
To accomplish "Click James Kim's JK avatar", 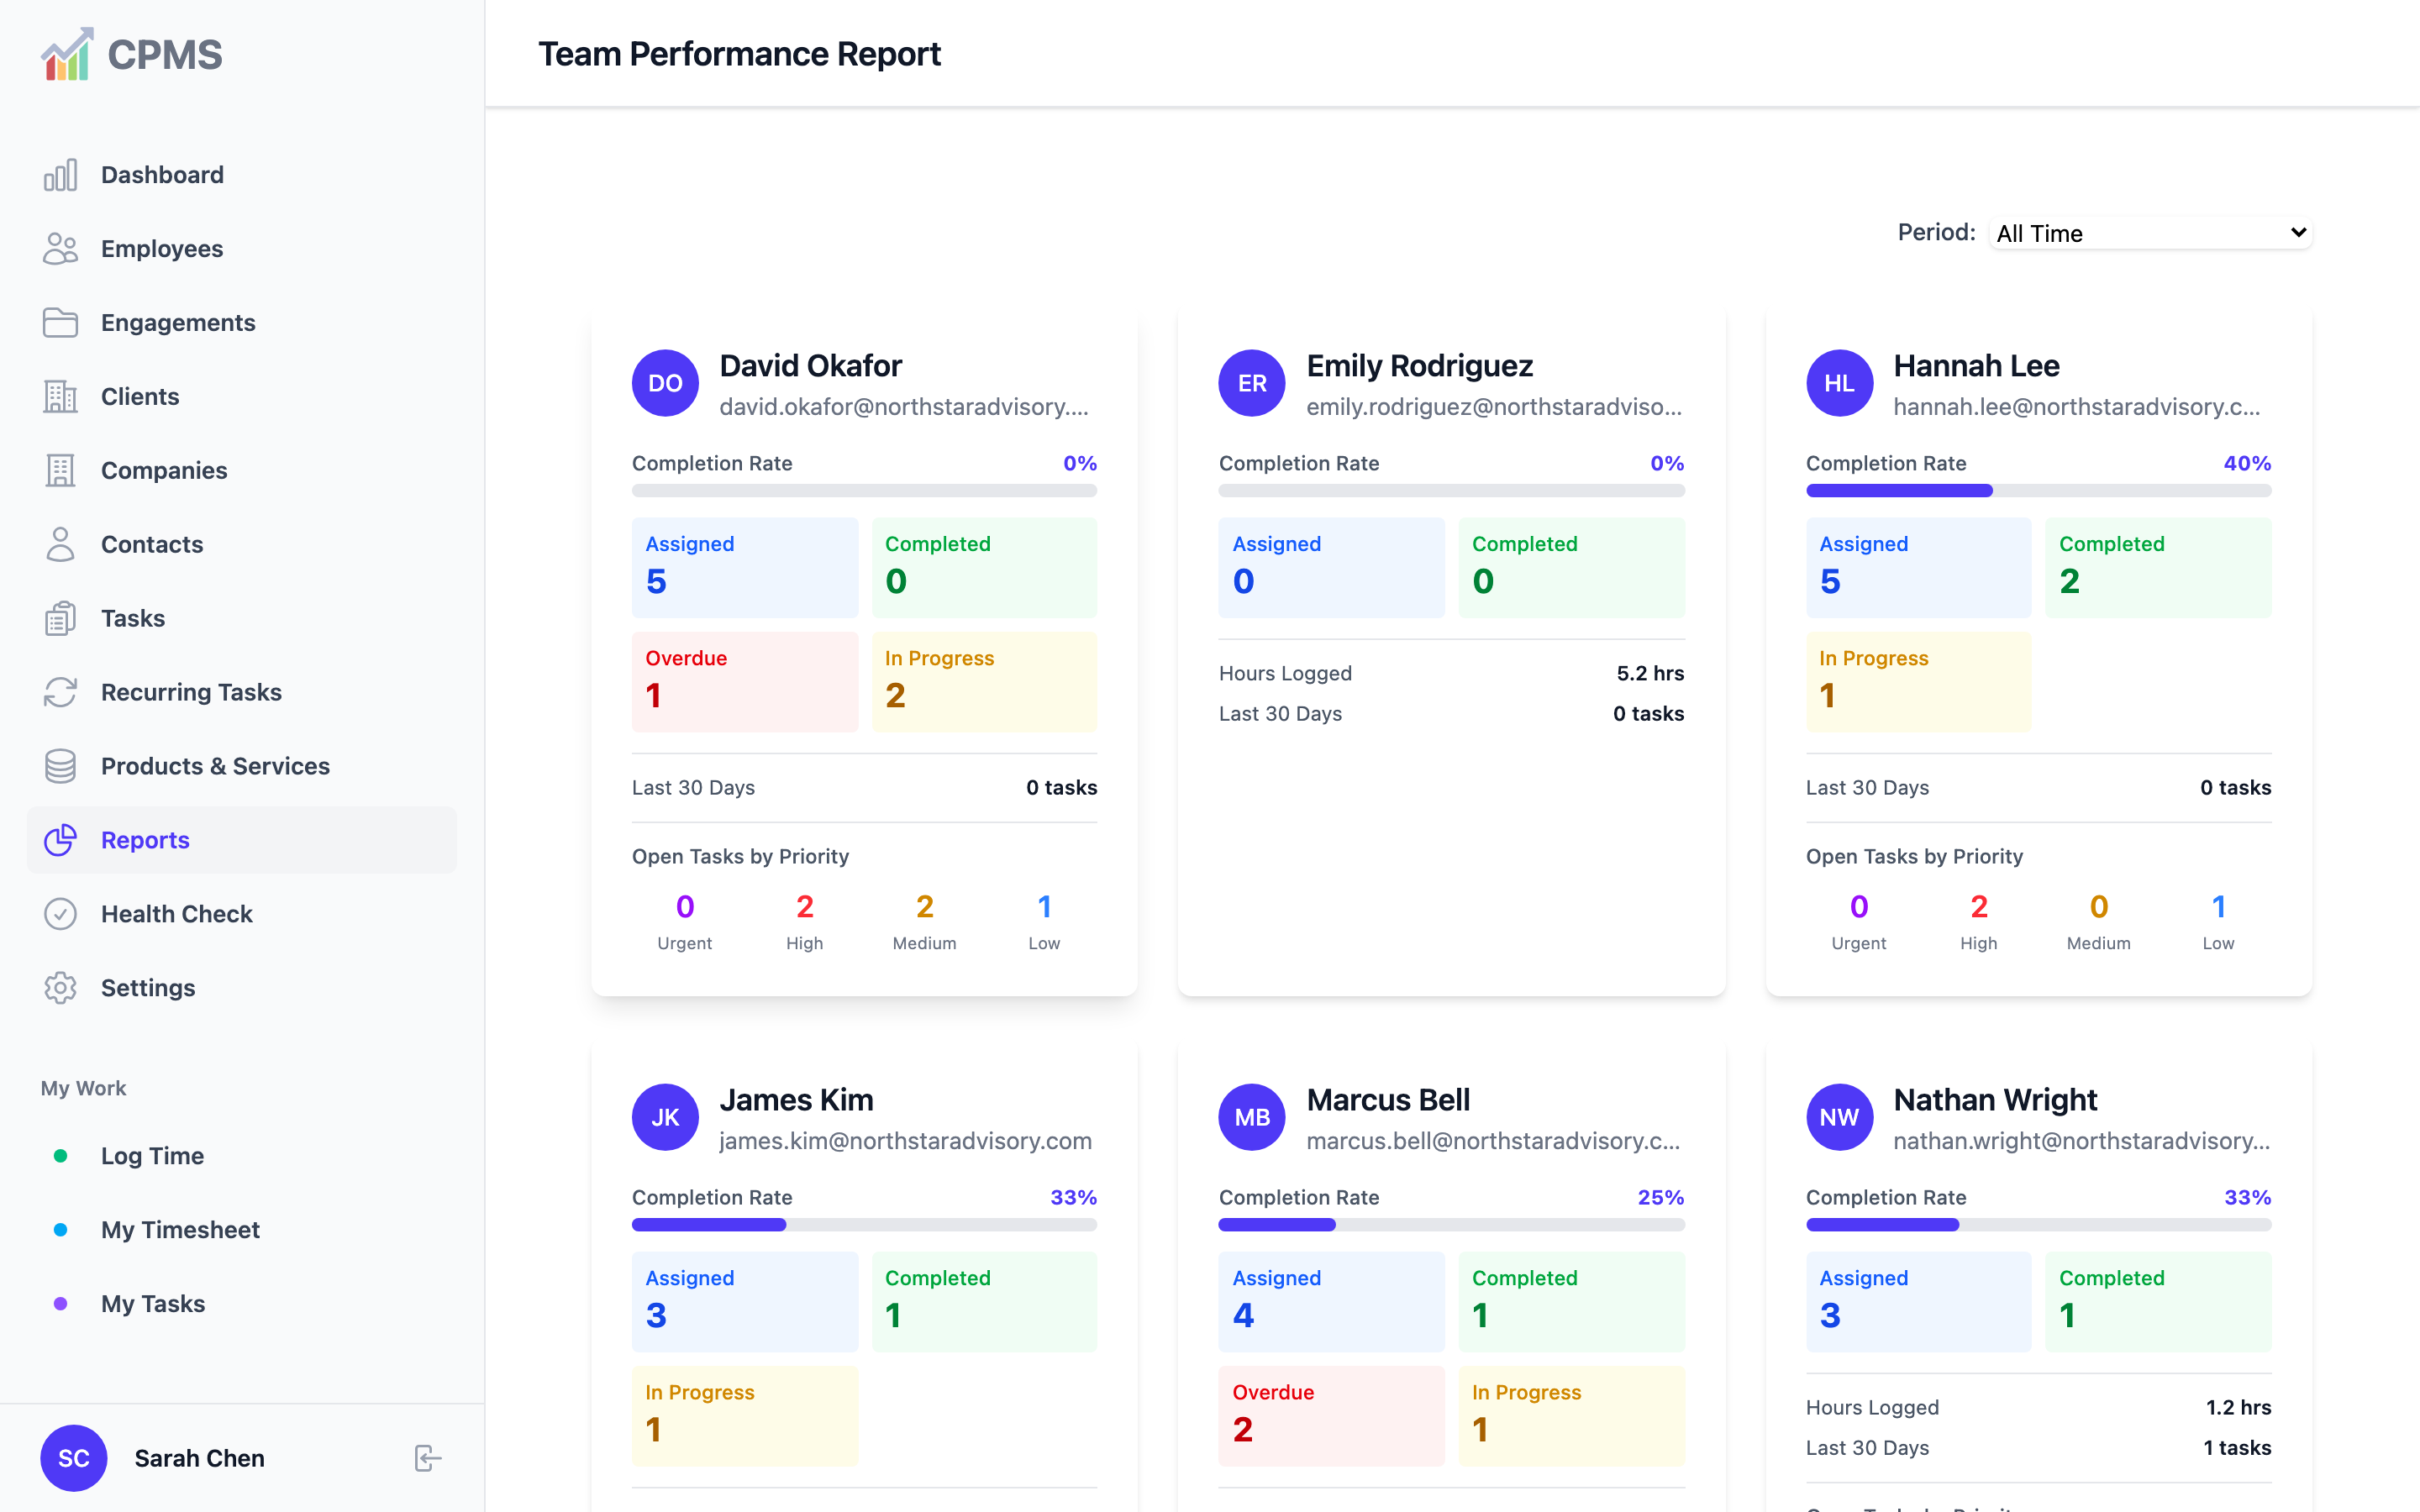I will click(665, 1117).
